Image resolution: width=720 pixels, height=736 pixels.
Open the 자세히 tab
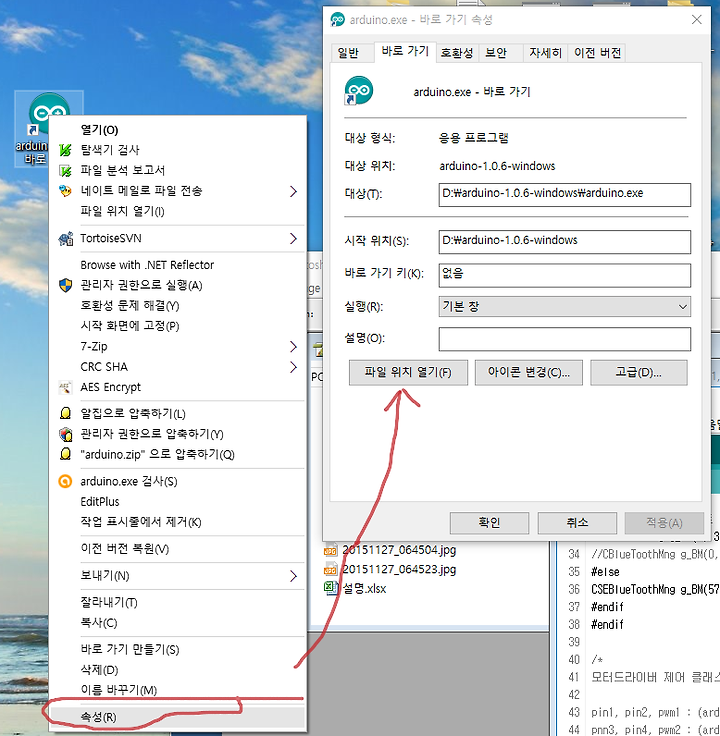pos(545,53)
